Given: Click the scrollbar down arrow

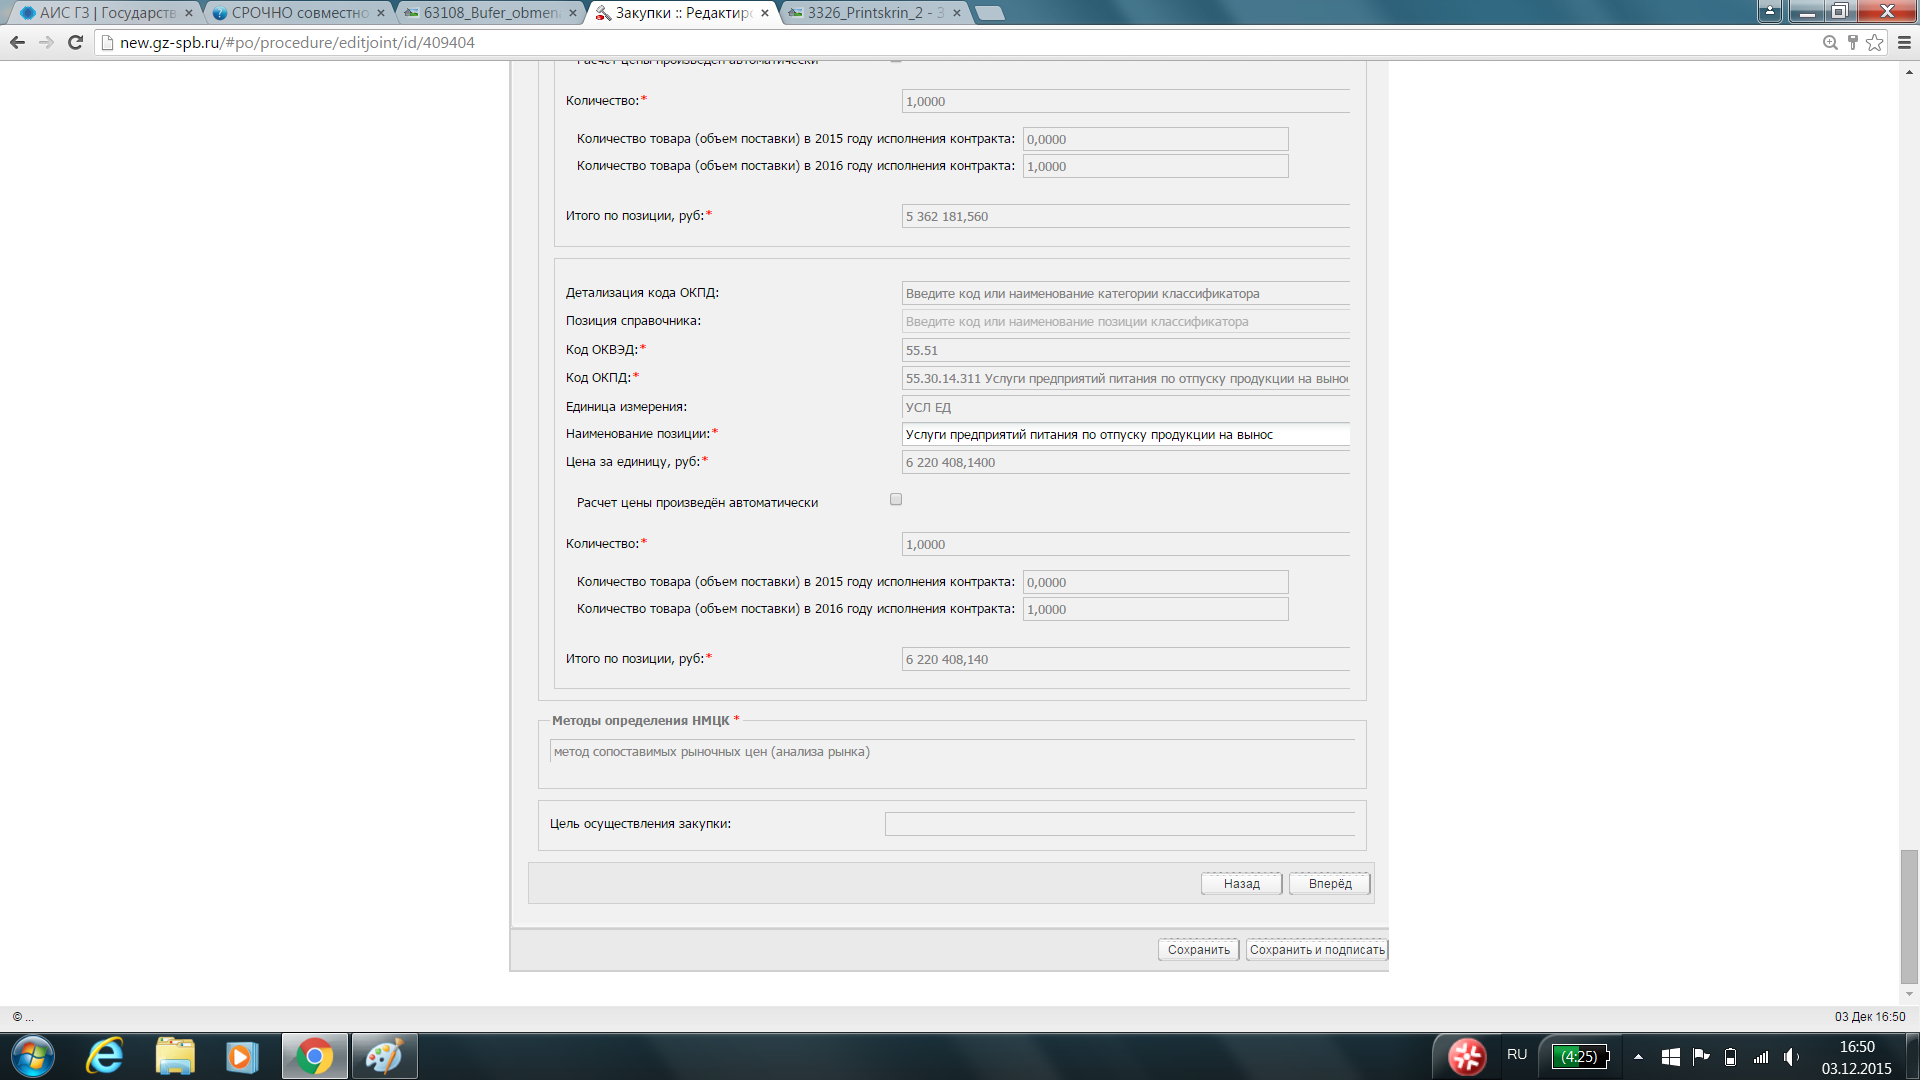Looking at the screenshot, I should click(1909, 994).
